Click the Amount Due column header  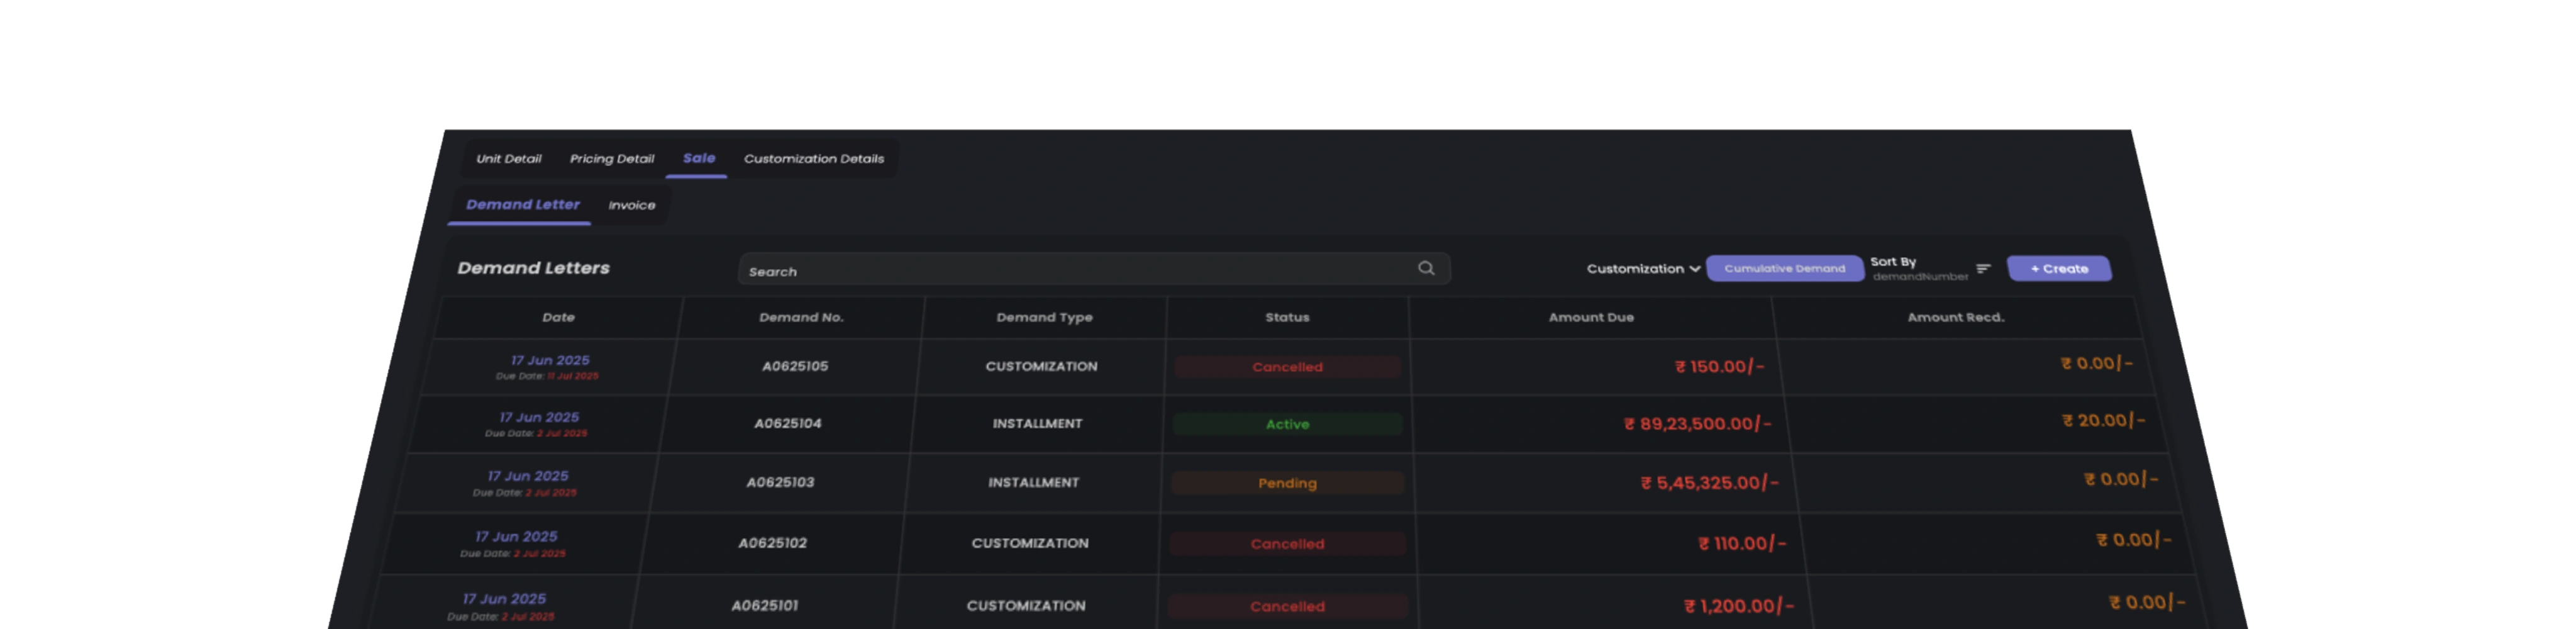[x=1591, y=317]
